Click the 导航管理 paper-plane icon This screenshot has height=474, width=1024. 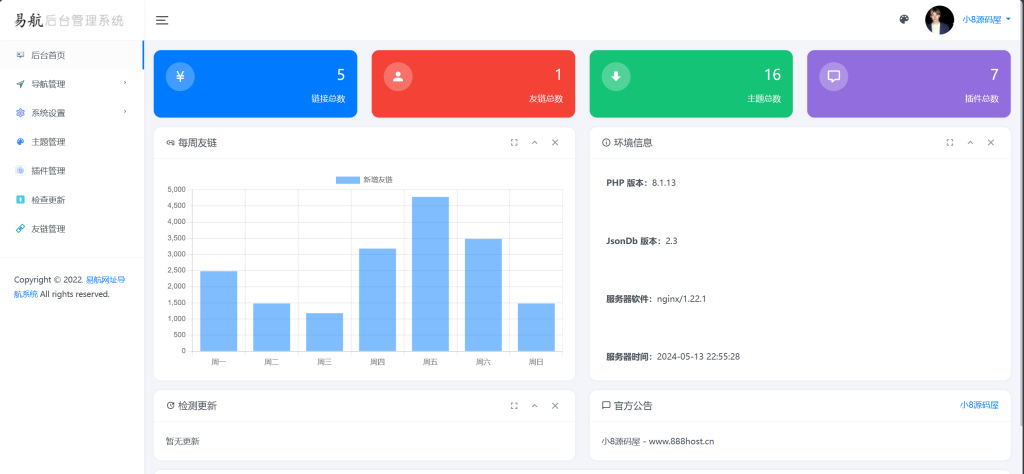[x=20, y=84]
